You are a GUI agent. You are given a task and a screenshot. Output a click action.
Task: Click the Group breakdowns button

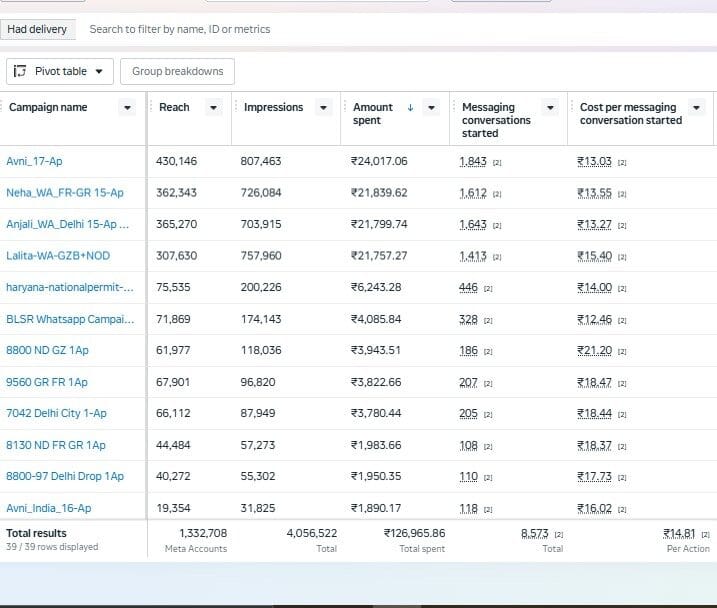coord(177,71)
